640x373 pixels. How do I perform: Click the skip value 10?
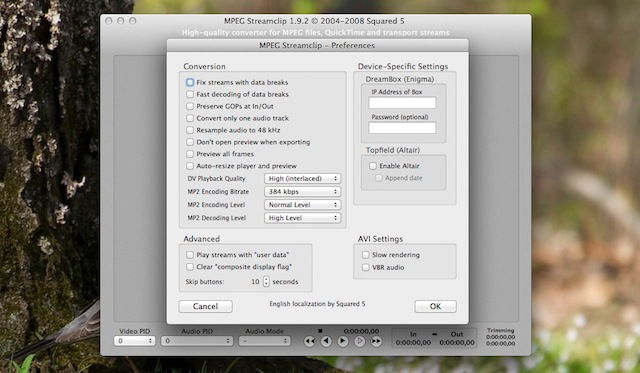tap(255, 282)
